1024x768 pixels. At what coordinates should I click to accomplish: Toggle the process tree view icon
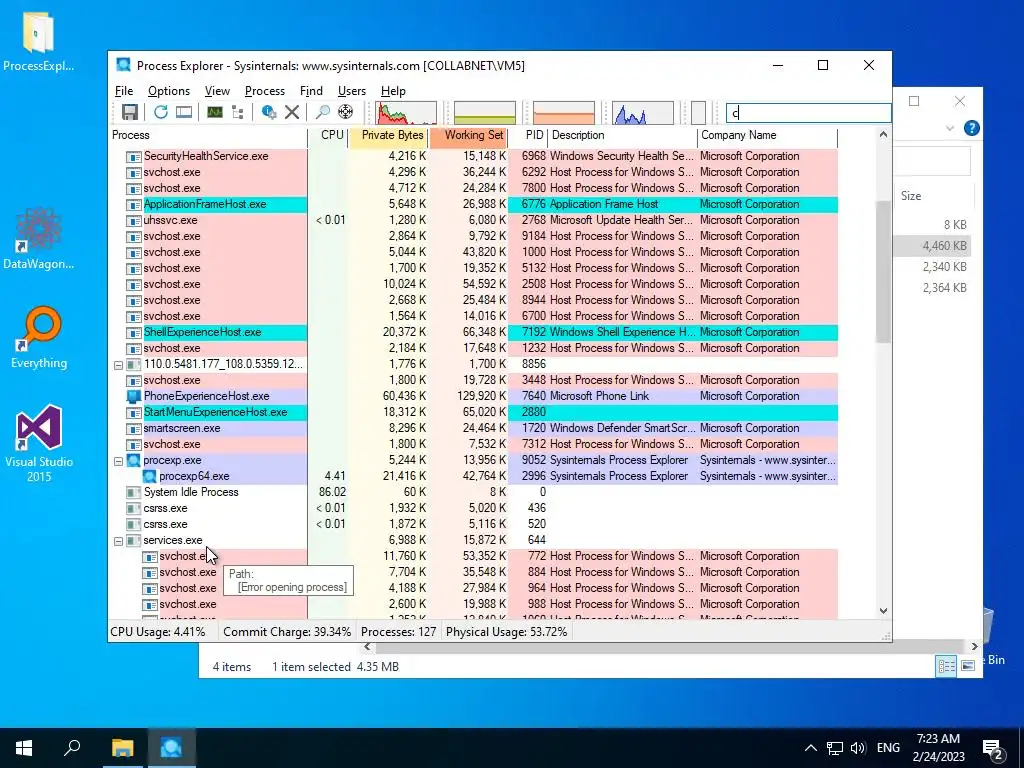click(238, 112)
